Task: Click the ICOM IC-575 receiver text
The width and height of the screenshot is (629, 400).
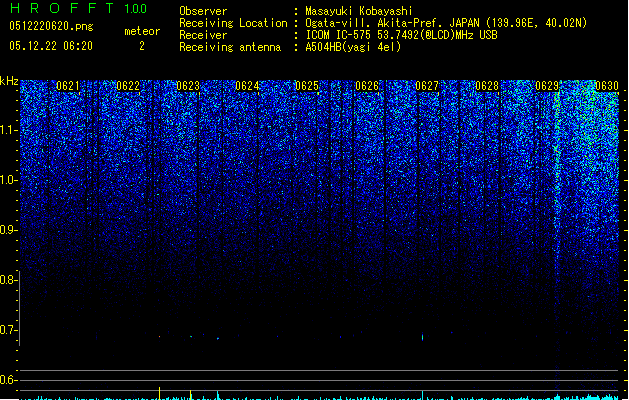Action: click(x=402, y=35)
